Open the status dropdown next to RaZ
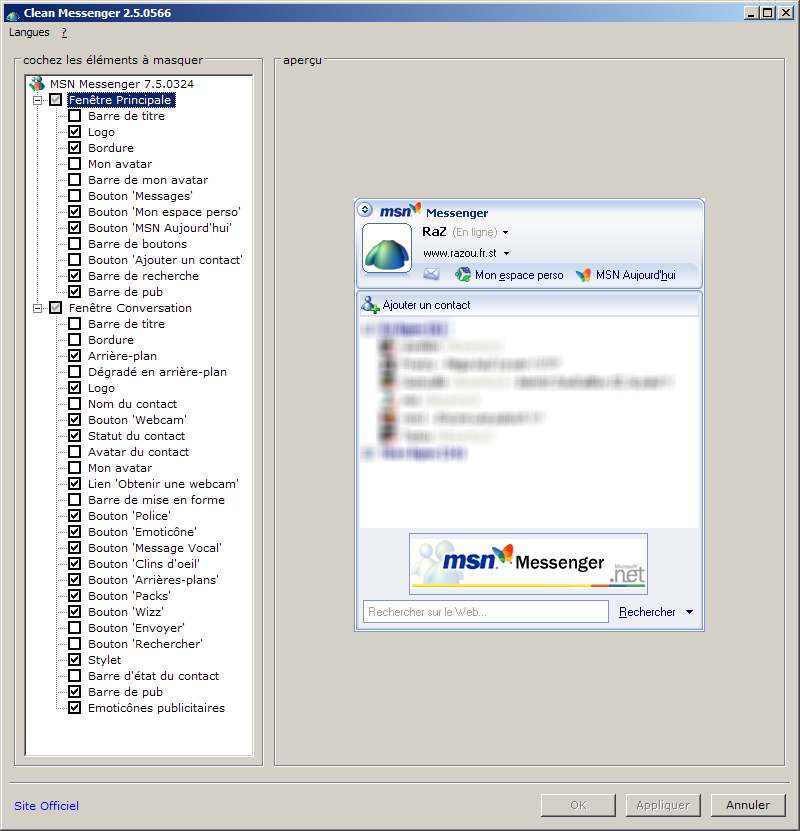This screenshot has width=800, height=831. (x=505, y=233)
